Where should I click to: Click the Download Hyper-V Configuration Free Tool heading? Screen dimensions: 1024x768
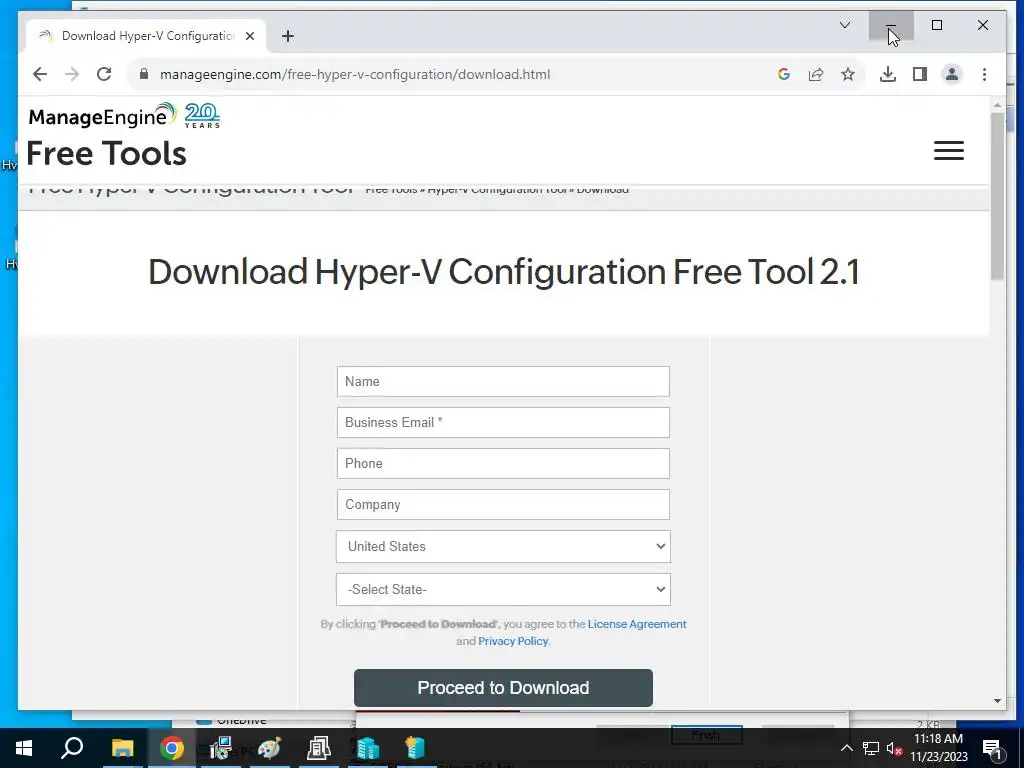tap(504, 272)
